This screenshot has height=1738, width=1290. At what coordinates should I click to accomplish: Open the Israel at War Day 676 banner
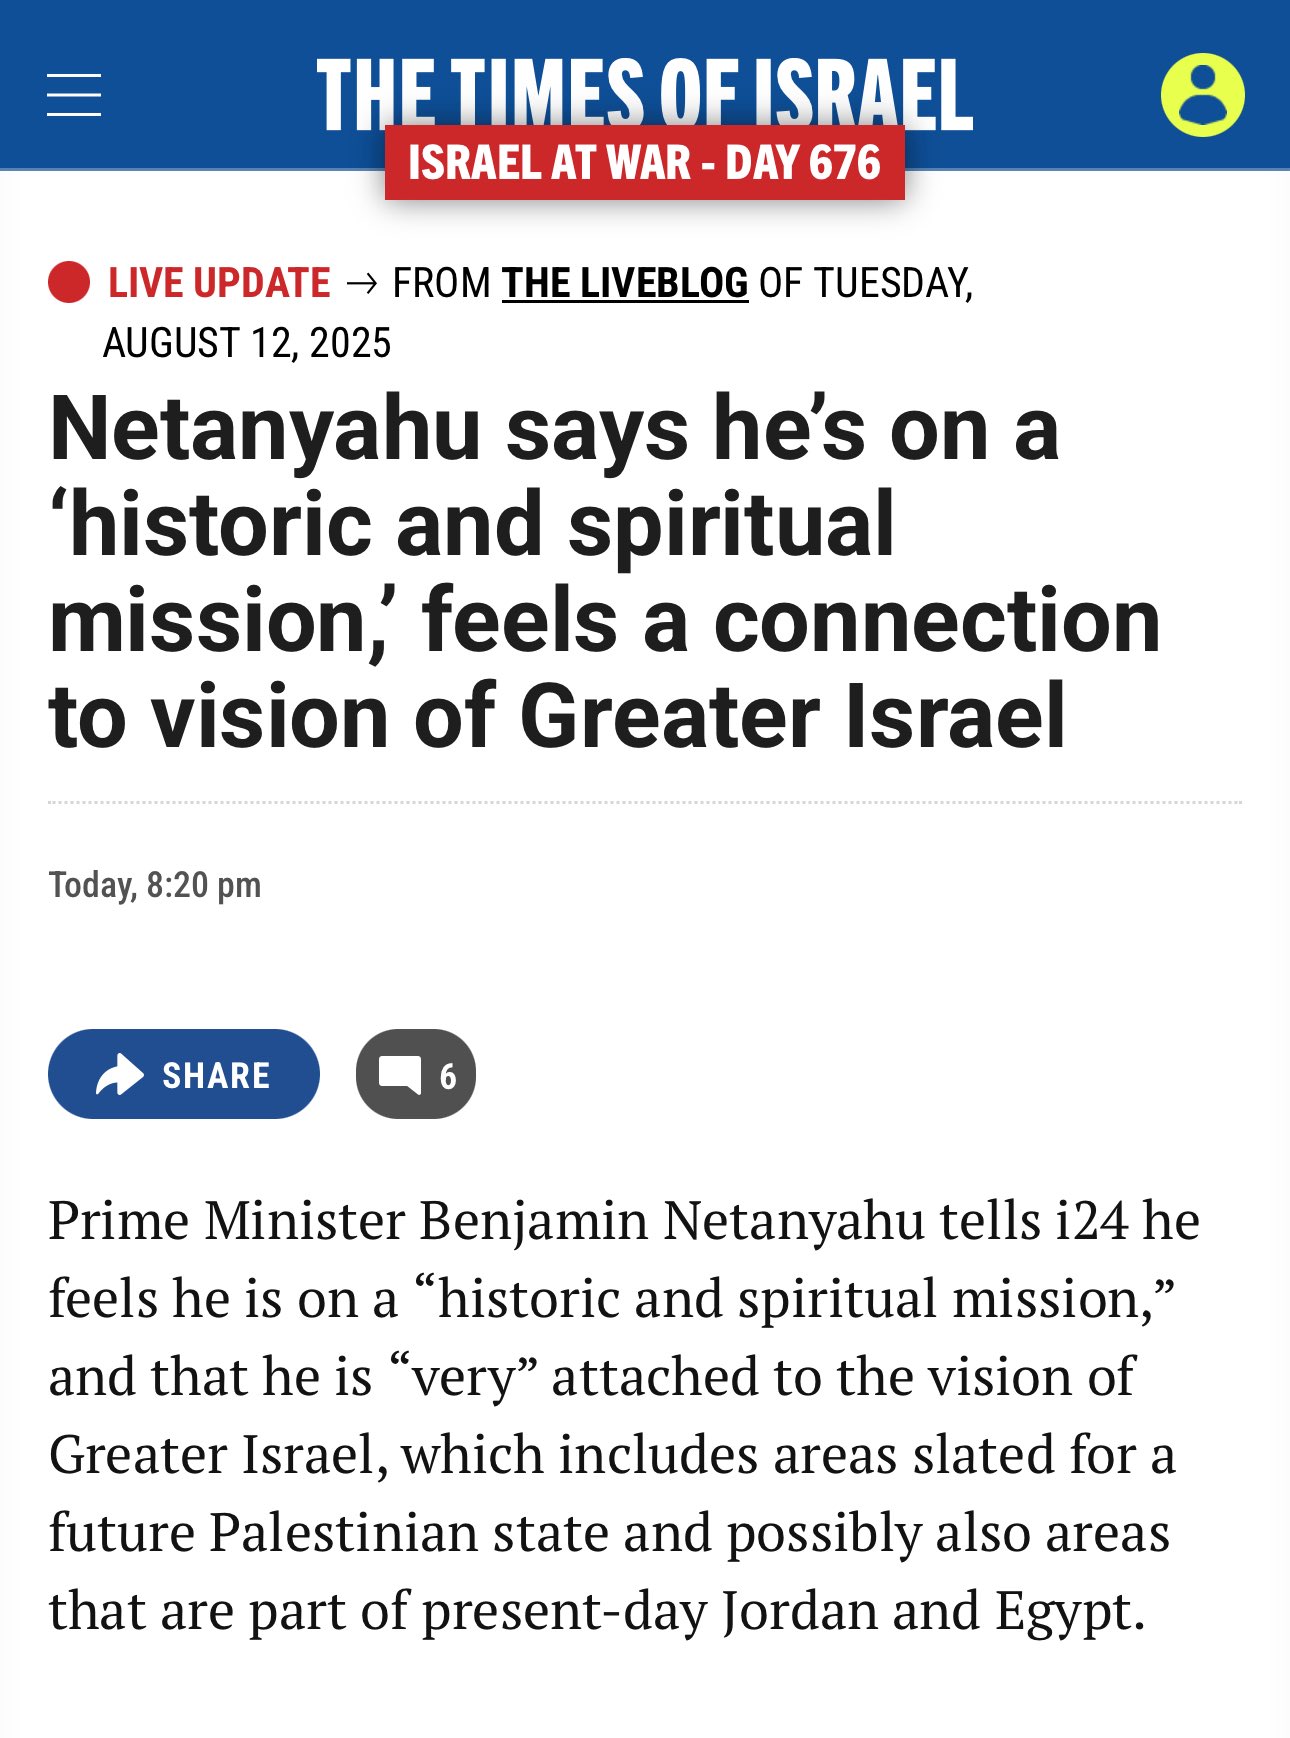point(644,164)
